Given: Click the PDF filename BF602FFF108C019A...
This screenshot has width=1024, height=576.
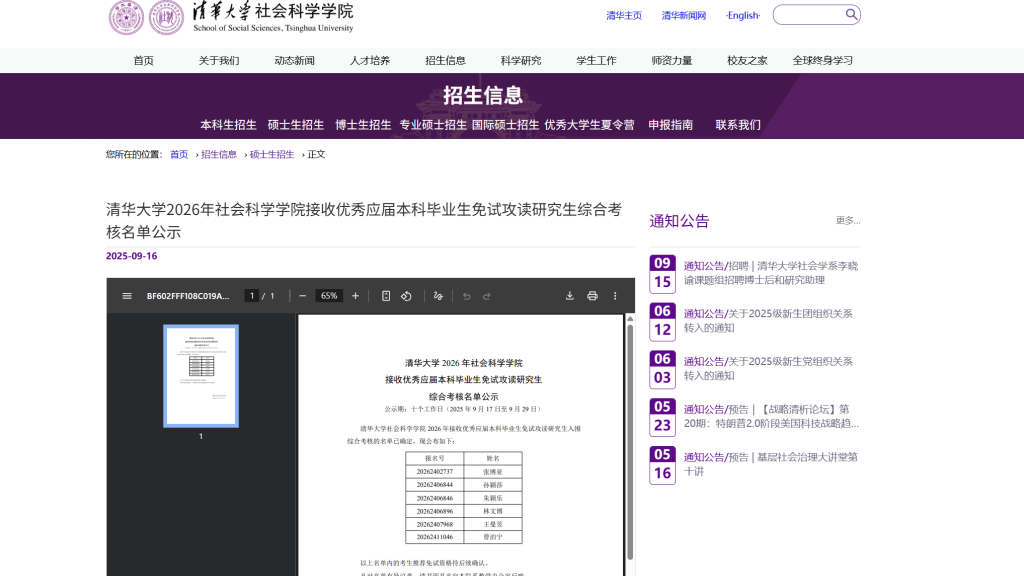Looking at the screenshot, I should point(188,296).
